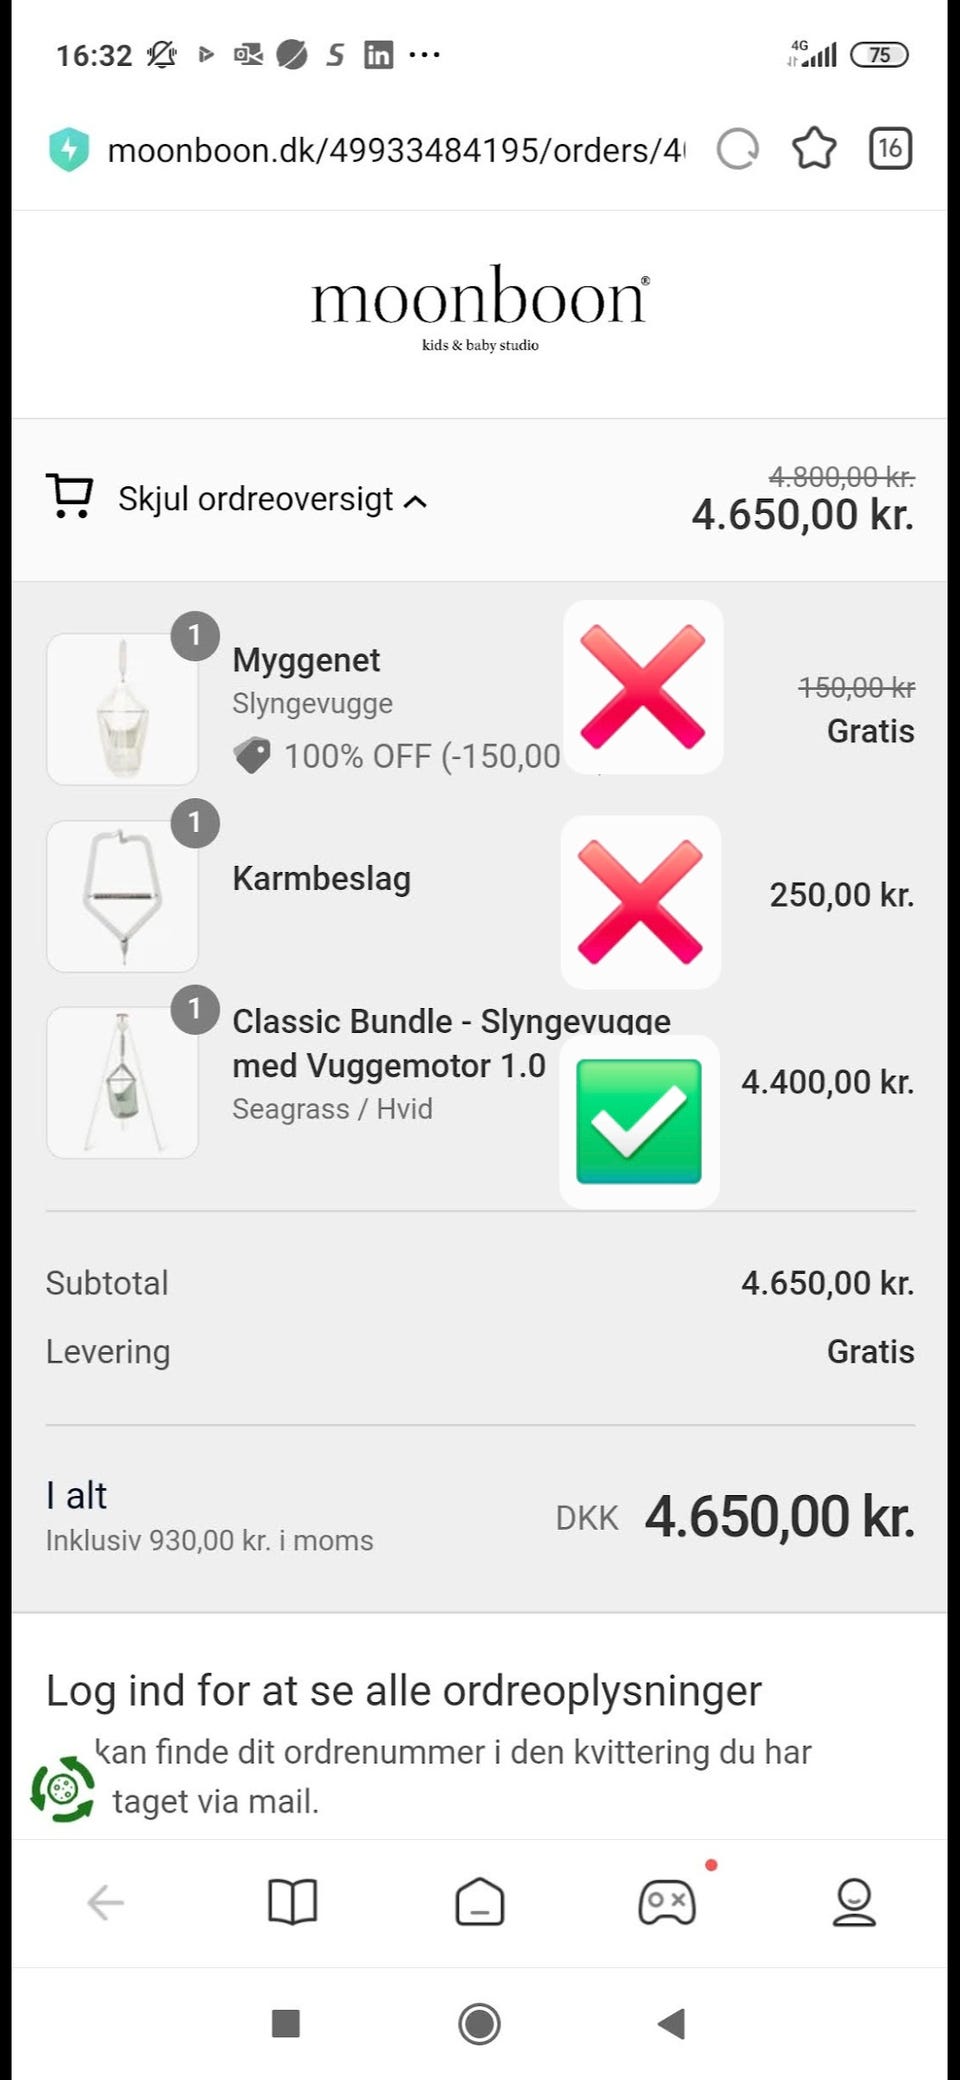Reload the moonboon order page
The height and width of the screenshot is (2080, 960).
click(738, 150)
